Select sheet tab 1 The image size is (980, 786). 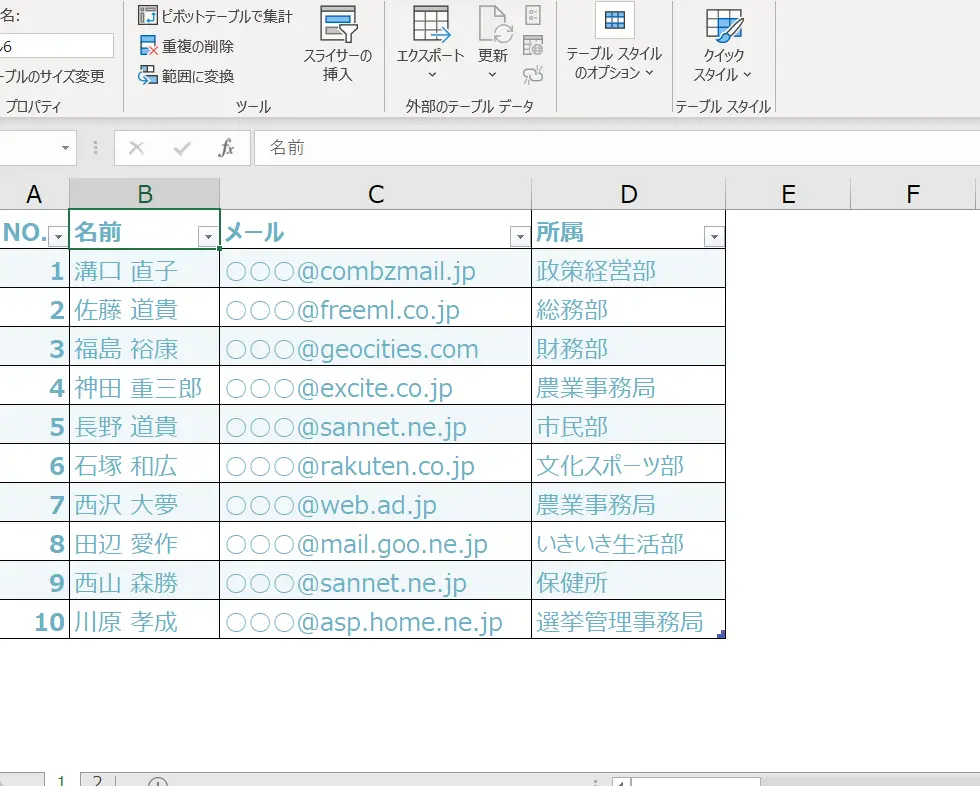point(60,780)
